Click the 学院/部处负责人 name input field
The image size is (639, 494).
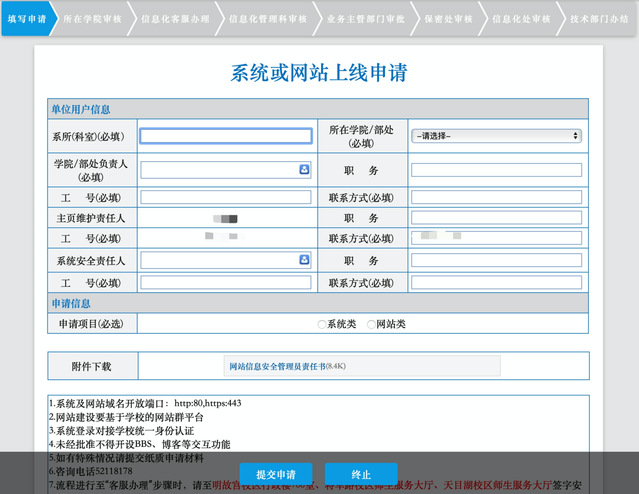point(218,170)
